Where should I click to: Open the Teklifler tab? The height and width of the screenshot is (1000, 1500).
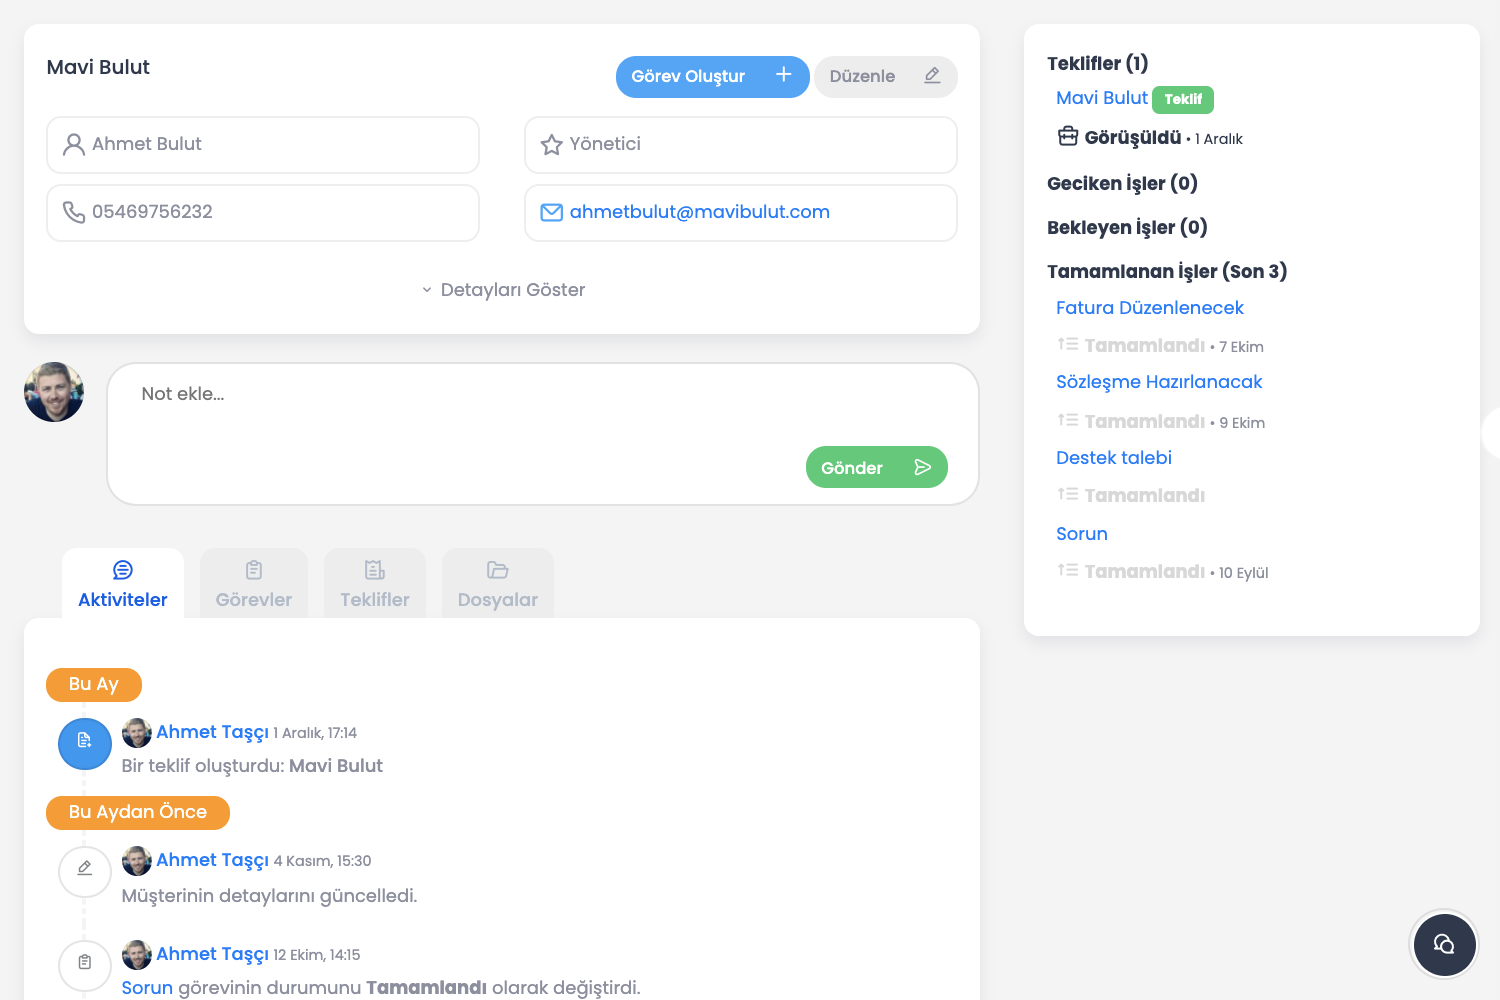coord(375,584)
